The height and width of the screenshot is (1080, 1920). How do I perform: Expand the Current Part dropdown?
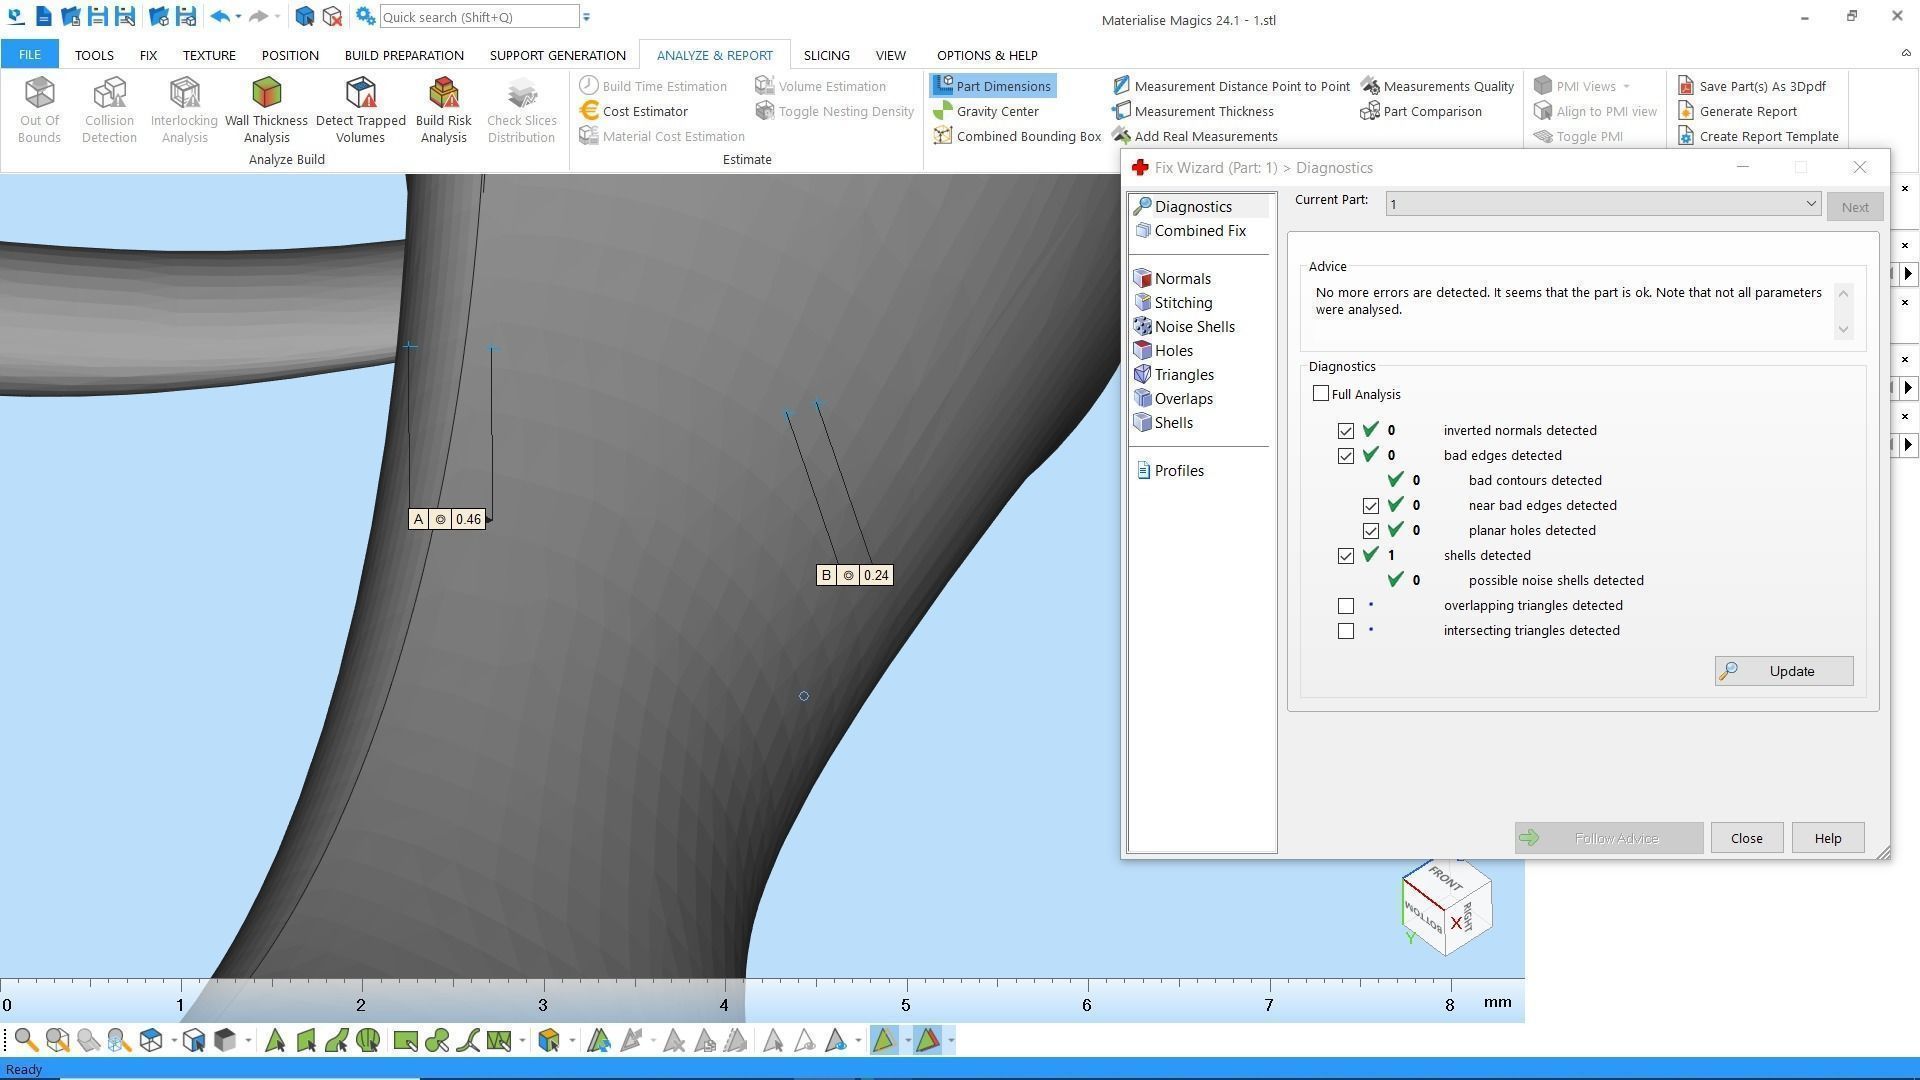1810,204
